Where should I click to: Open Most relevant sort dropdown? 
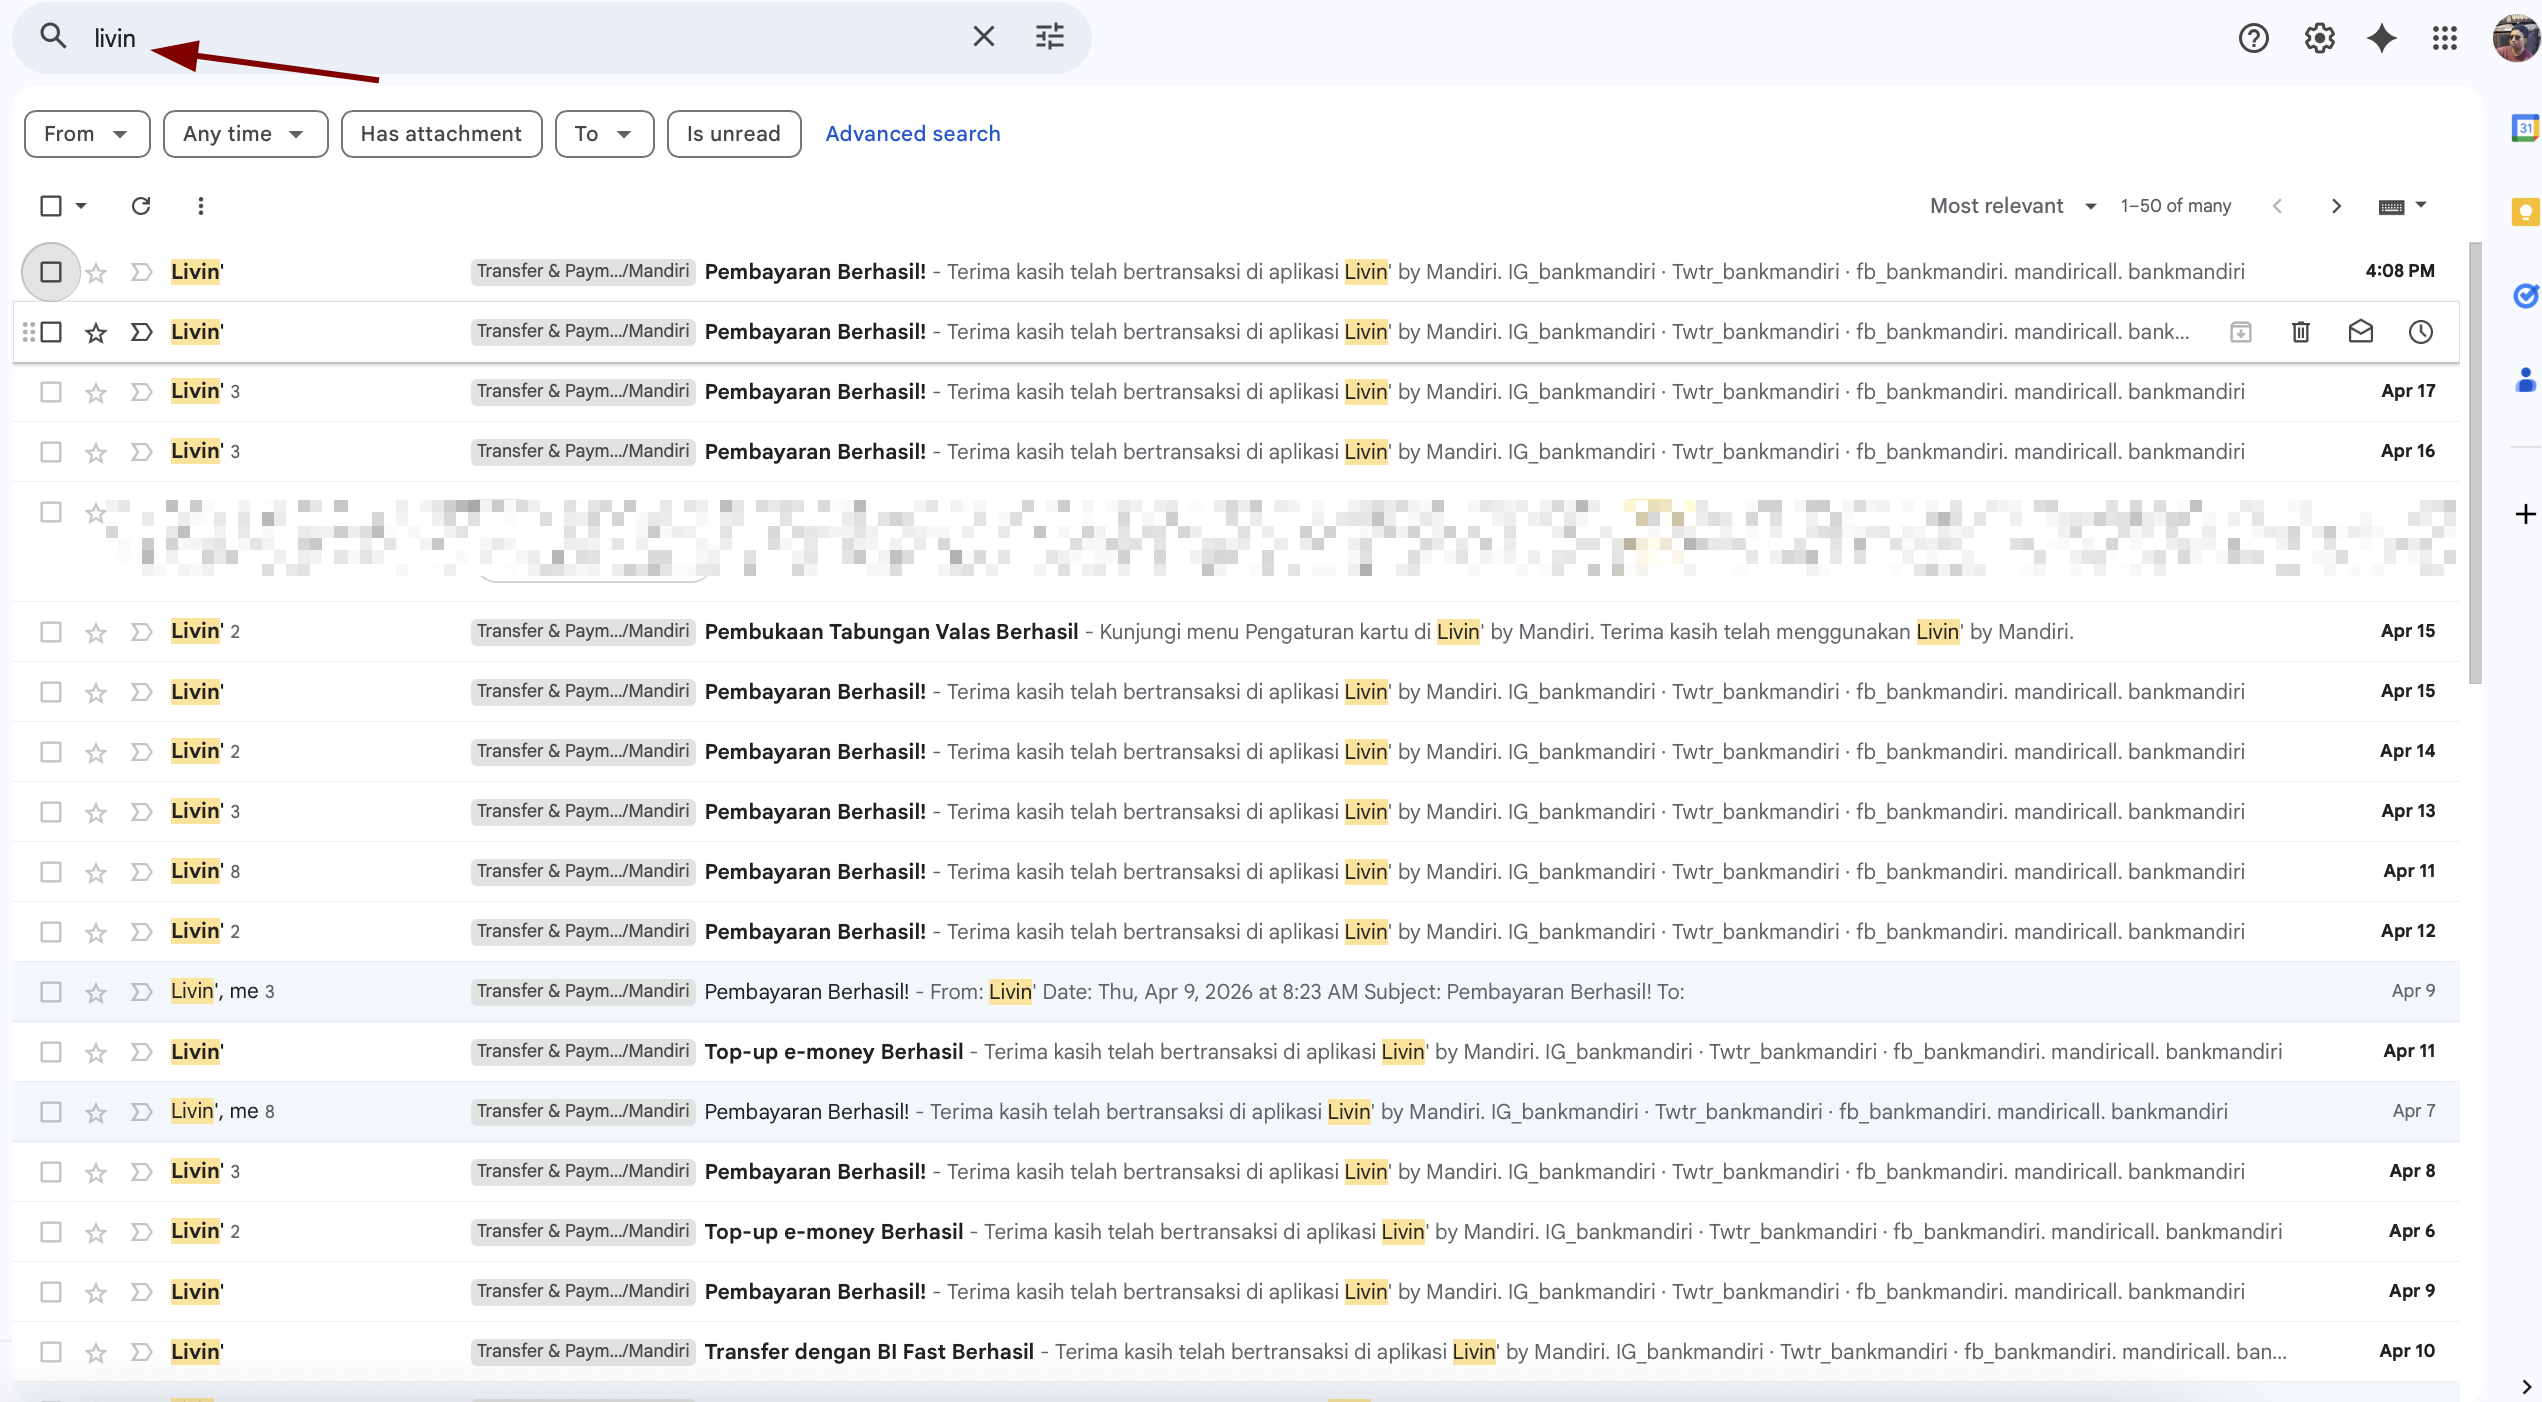[x=2013, y=206]
